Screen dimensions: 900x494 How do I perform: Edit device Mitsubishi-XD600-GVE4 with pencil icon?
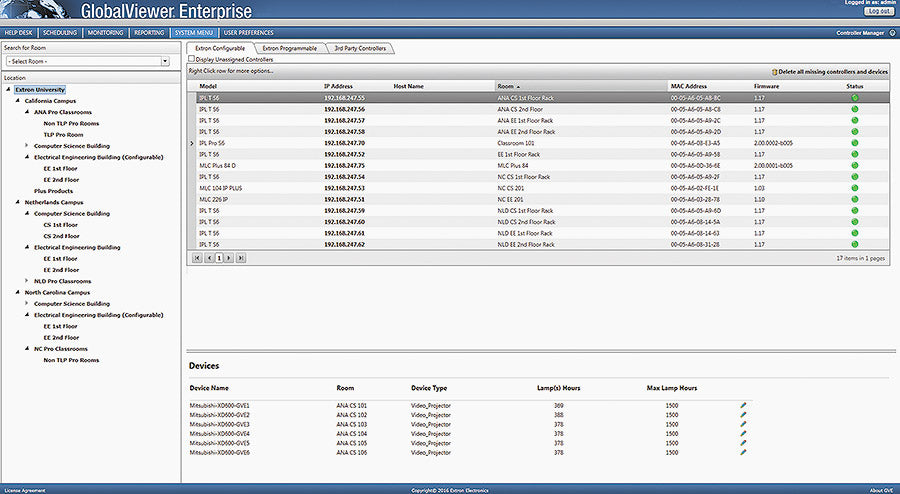tap(743, 433)
